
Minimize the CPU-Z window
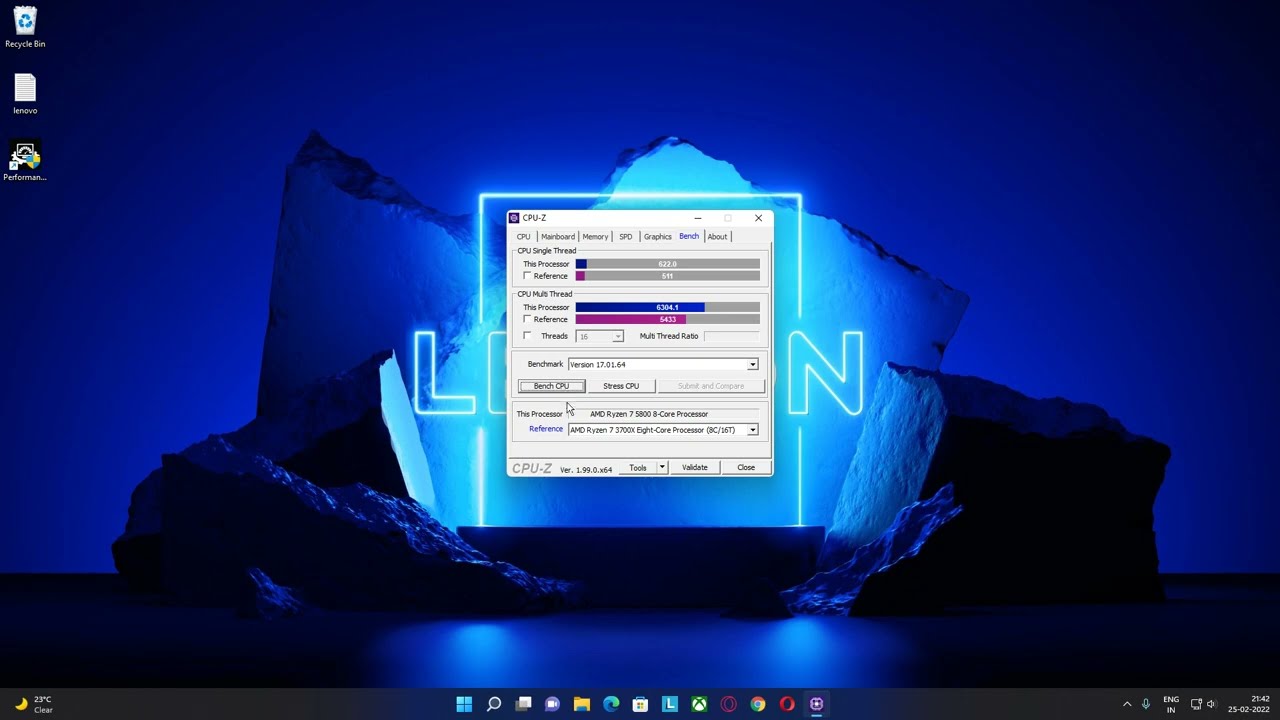[x=698, y=218]
